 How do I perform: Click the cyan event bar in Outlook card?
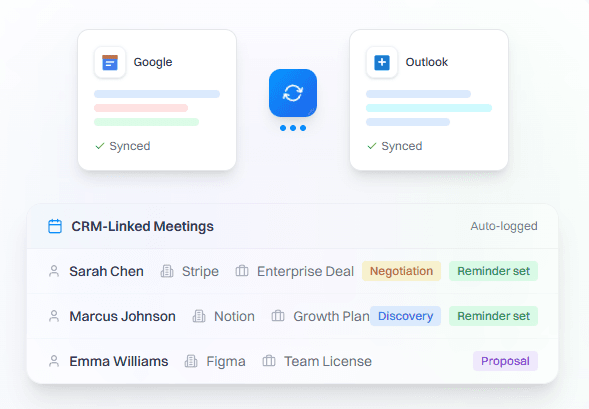[429, 108]
